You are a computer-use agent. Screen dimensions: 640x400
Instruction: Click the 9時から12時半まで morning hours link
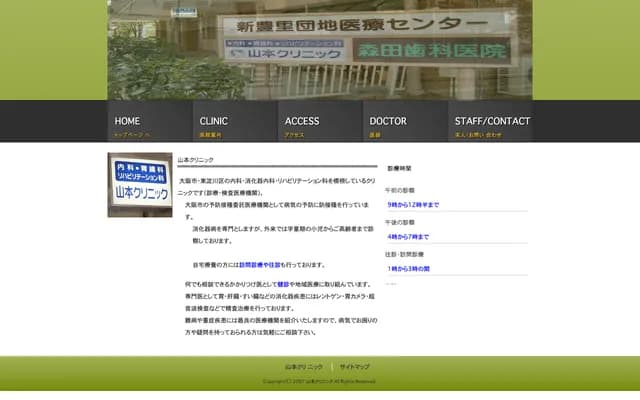(x=413, y=205)
